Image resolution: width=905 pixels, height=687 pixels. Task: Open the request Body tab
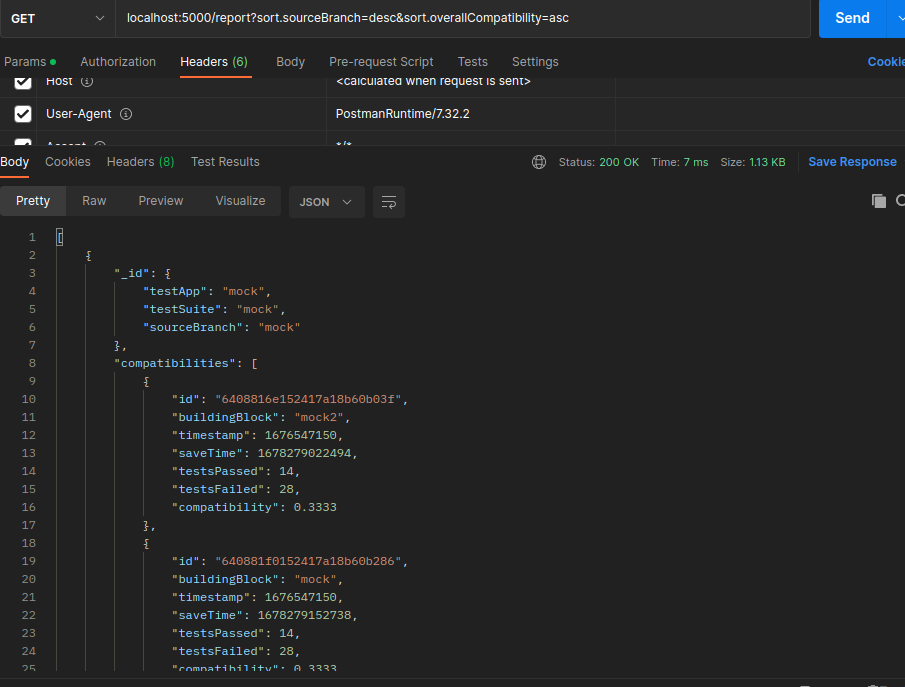click(x=290, y=62)
